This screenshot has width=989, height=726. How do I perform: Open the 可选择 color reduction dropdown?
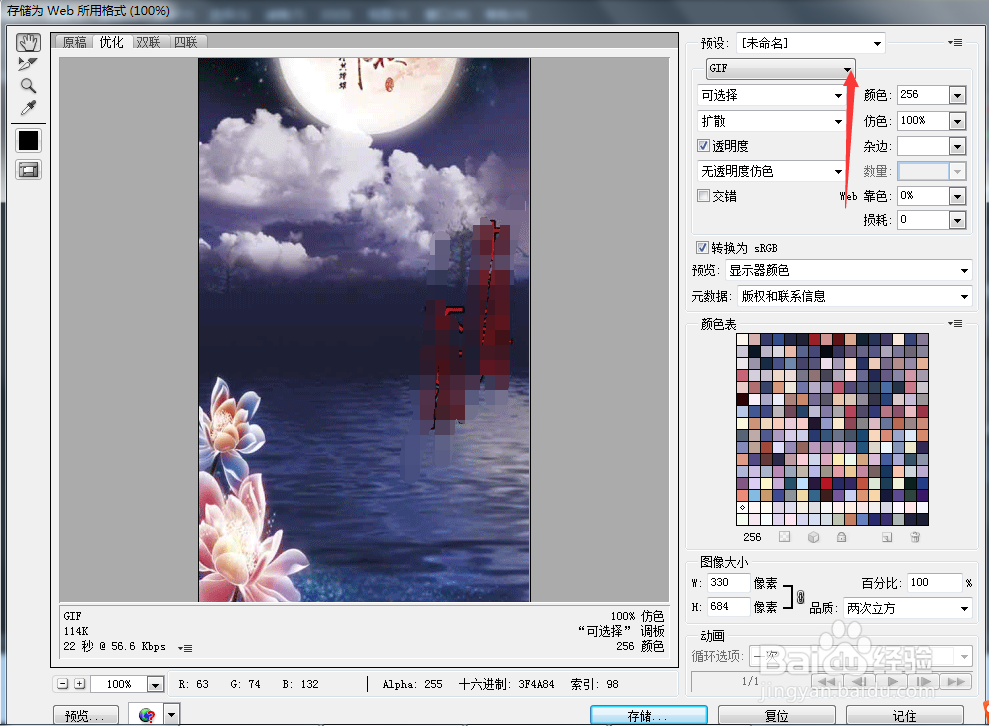[x=771, y=95]
